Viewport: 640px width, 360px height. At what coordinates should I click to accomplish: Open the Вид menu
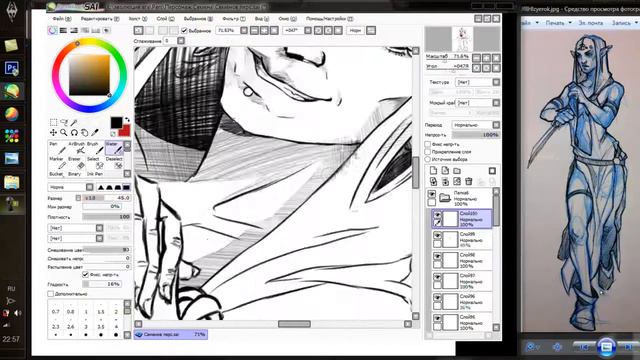(262, 19)
